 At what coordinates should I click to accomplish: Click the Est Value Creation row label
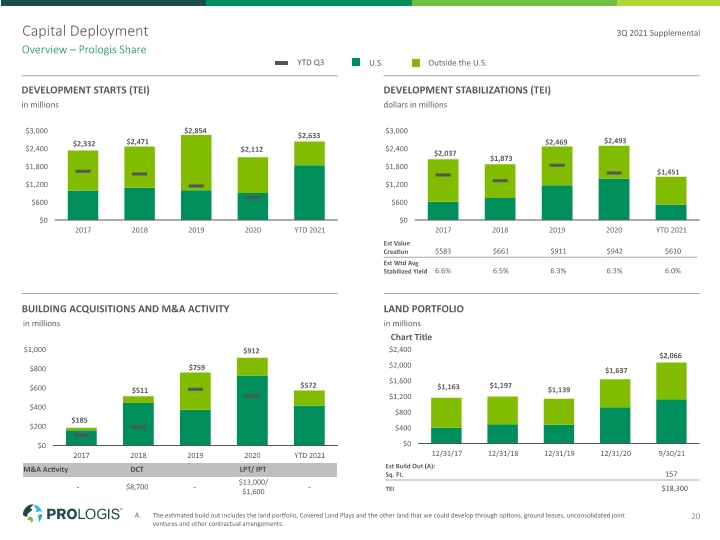click(397, 248)
